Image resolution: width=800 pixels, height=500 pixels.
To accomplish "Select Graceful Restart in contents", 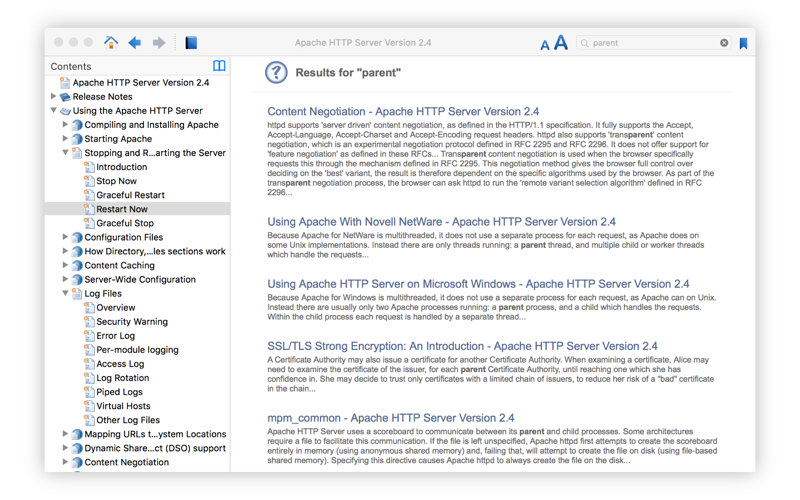I will pos(131,195).
